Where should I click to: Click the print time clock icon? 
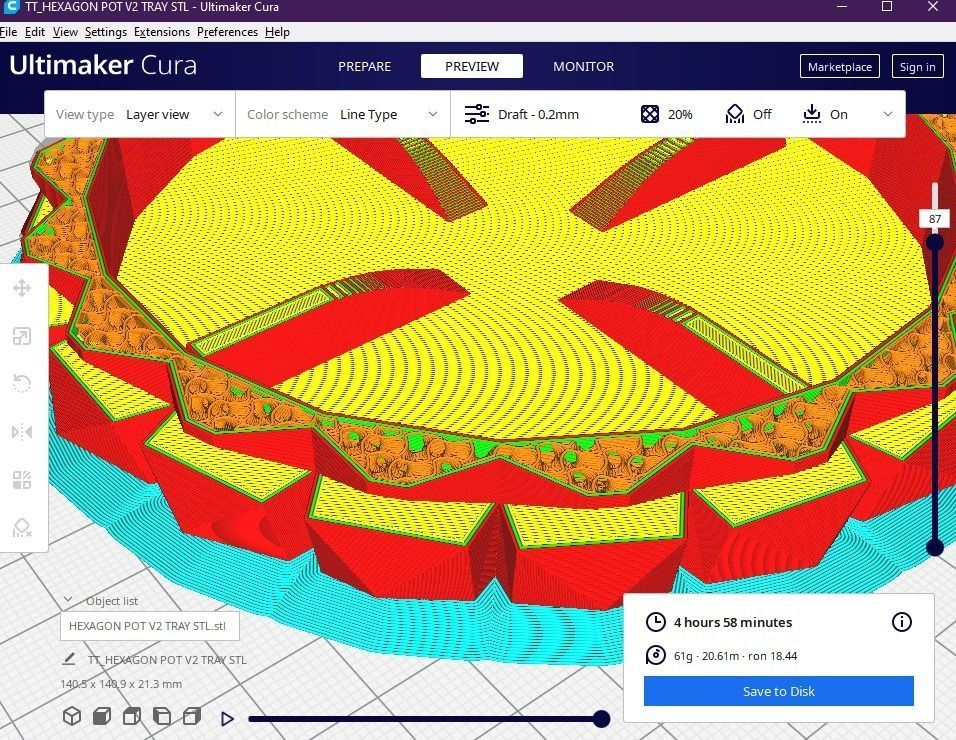coord(655,622)
